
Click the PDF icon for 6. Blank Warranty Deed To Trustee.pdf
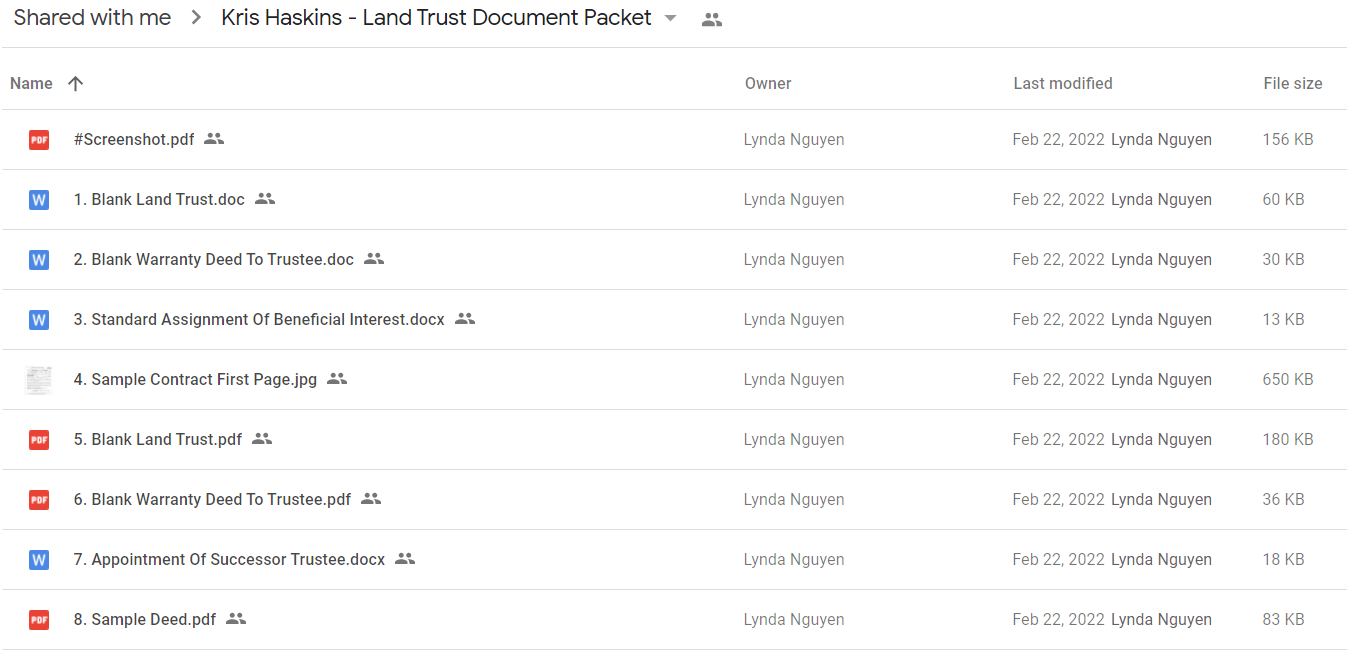point(39,500)
